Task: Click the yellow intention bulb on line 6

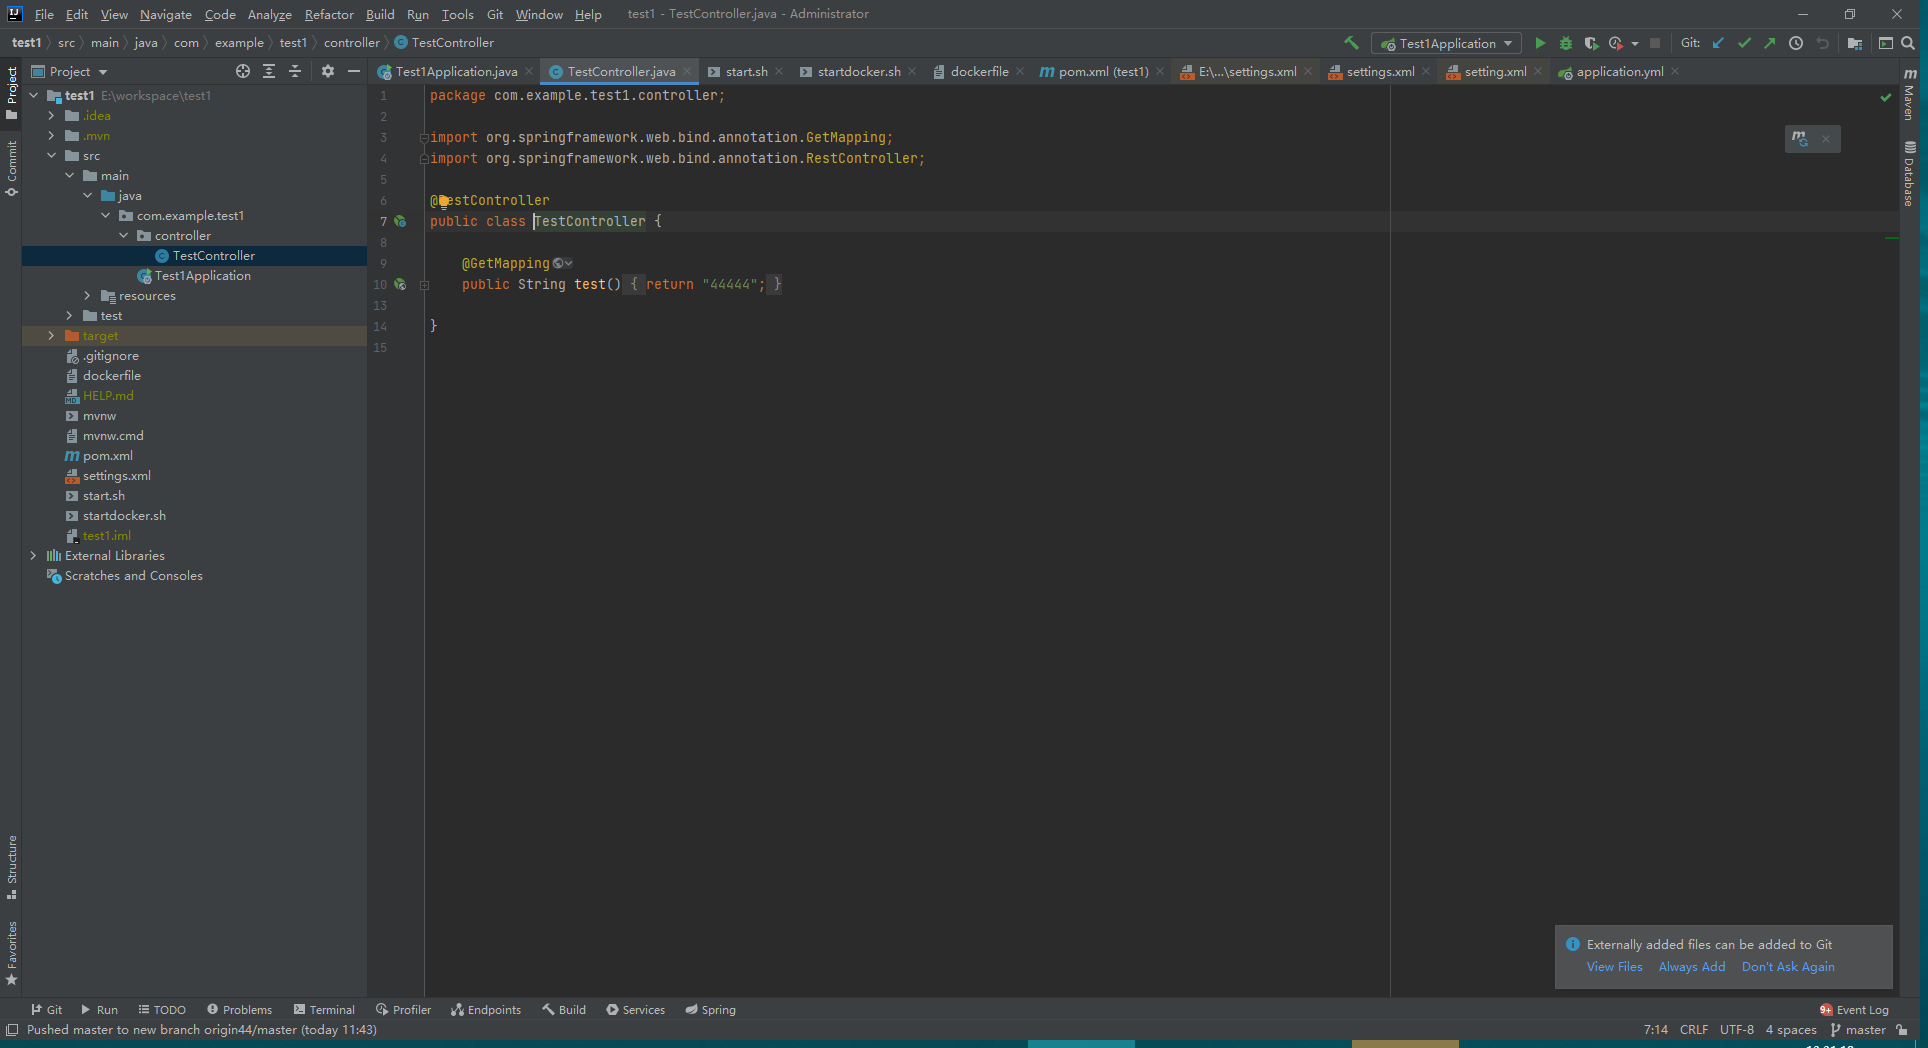Action: coord(443,201)
